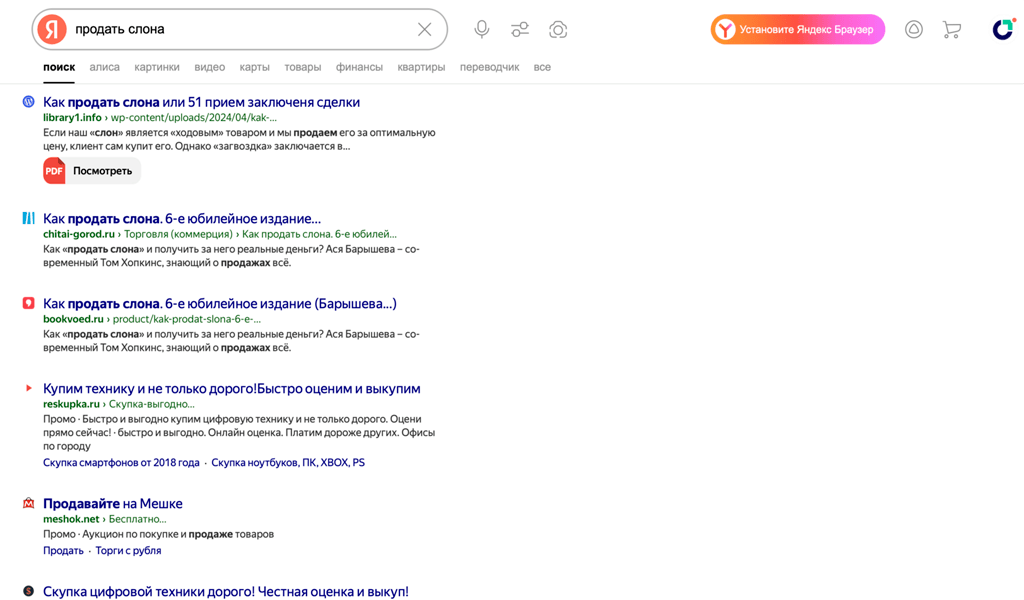Open the shopping cart icon
The width and height of the screenshot is (1024, 600).
tap(952, 29)
